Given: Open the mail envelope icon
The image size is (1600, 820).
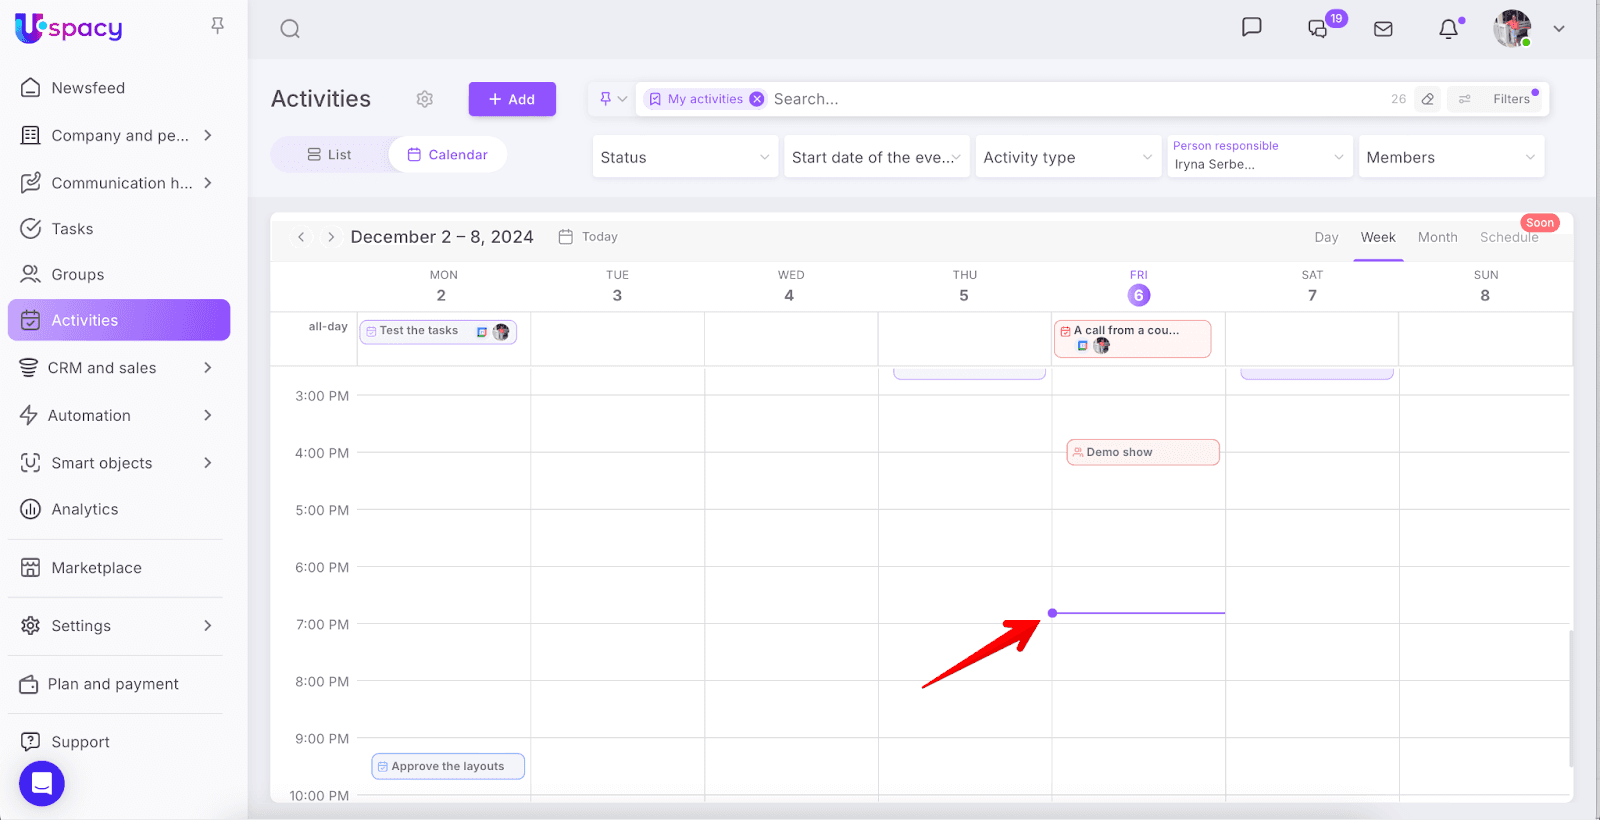Looking at the screenshot, I should pos(1383,29).
